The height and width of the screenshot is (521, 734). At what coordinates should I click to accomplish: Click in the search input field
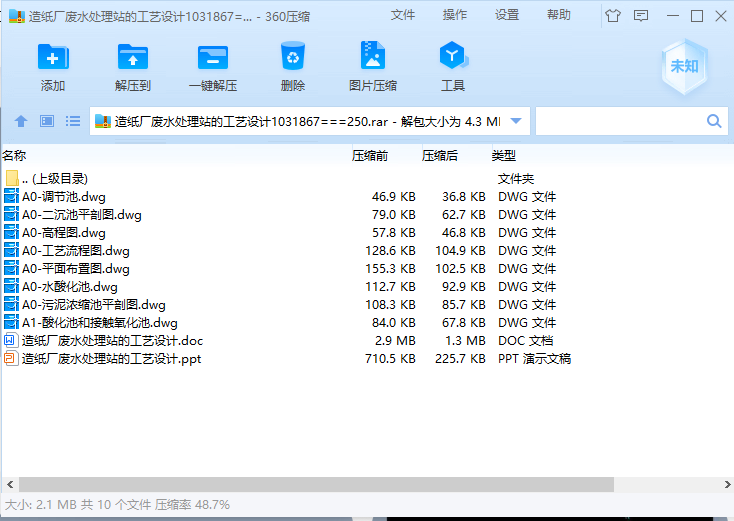(x=618, y=121)
